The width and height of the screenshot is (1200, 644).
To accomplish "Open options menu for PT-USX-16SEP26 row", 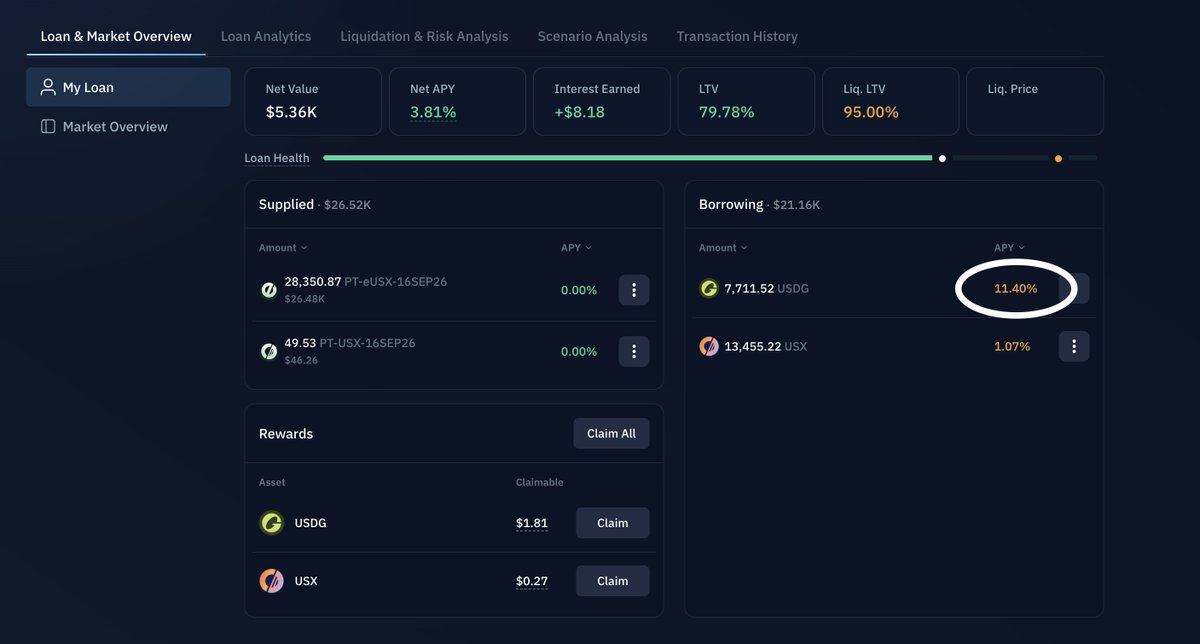I will pos(634,351).
